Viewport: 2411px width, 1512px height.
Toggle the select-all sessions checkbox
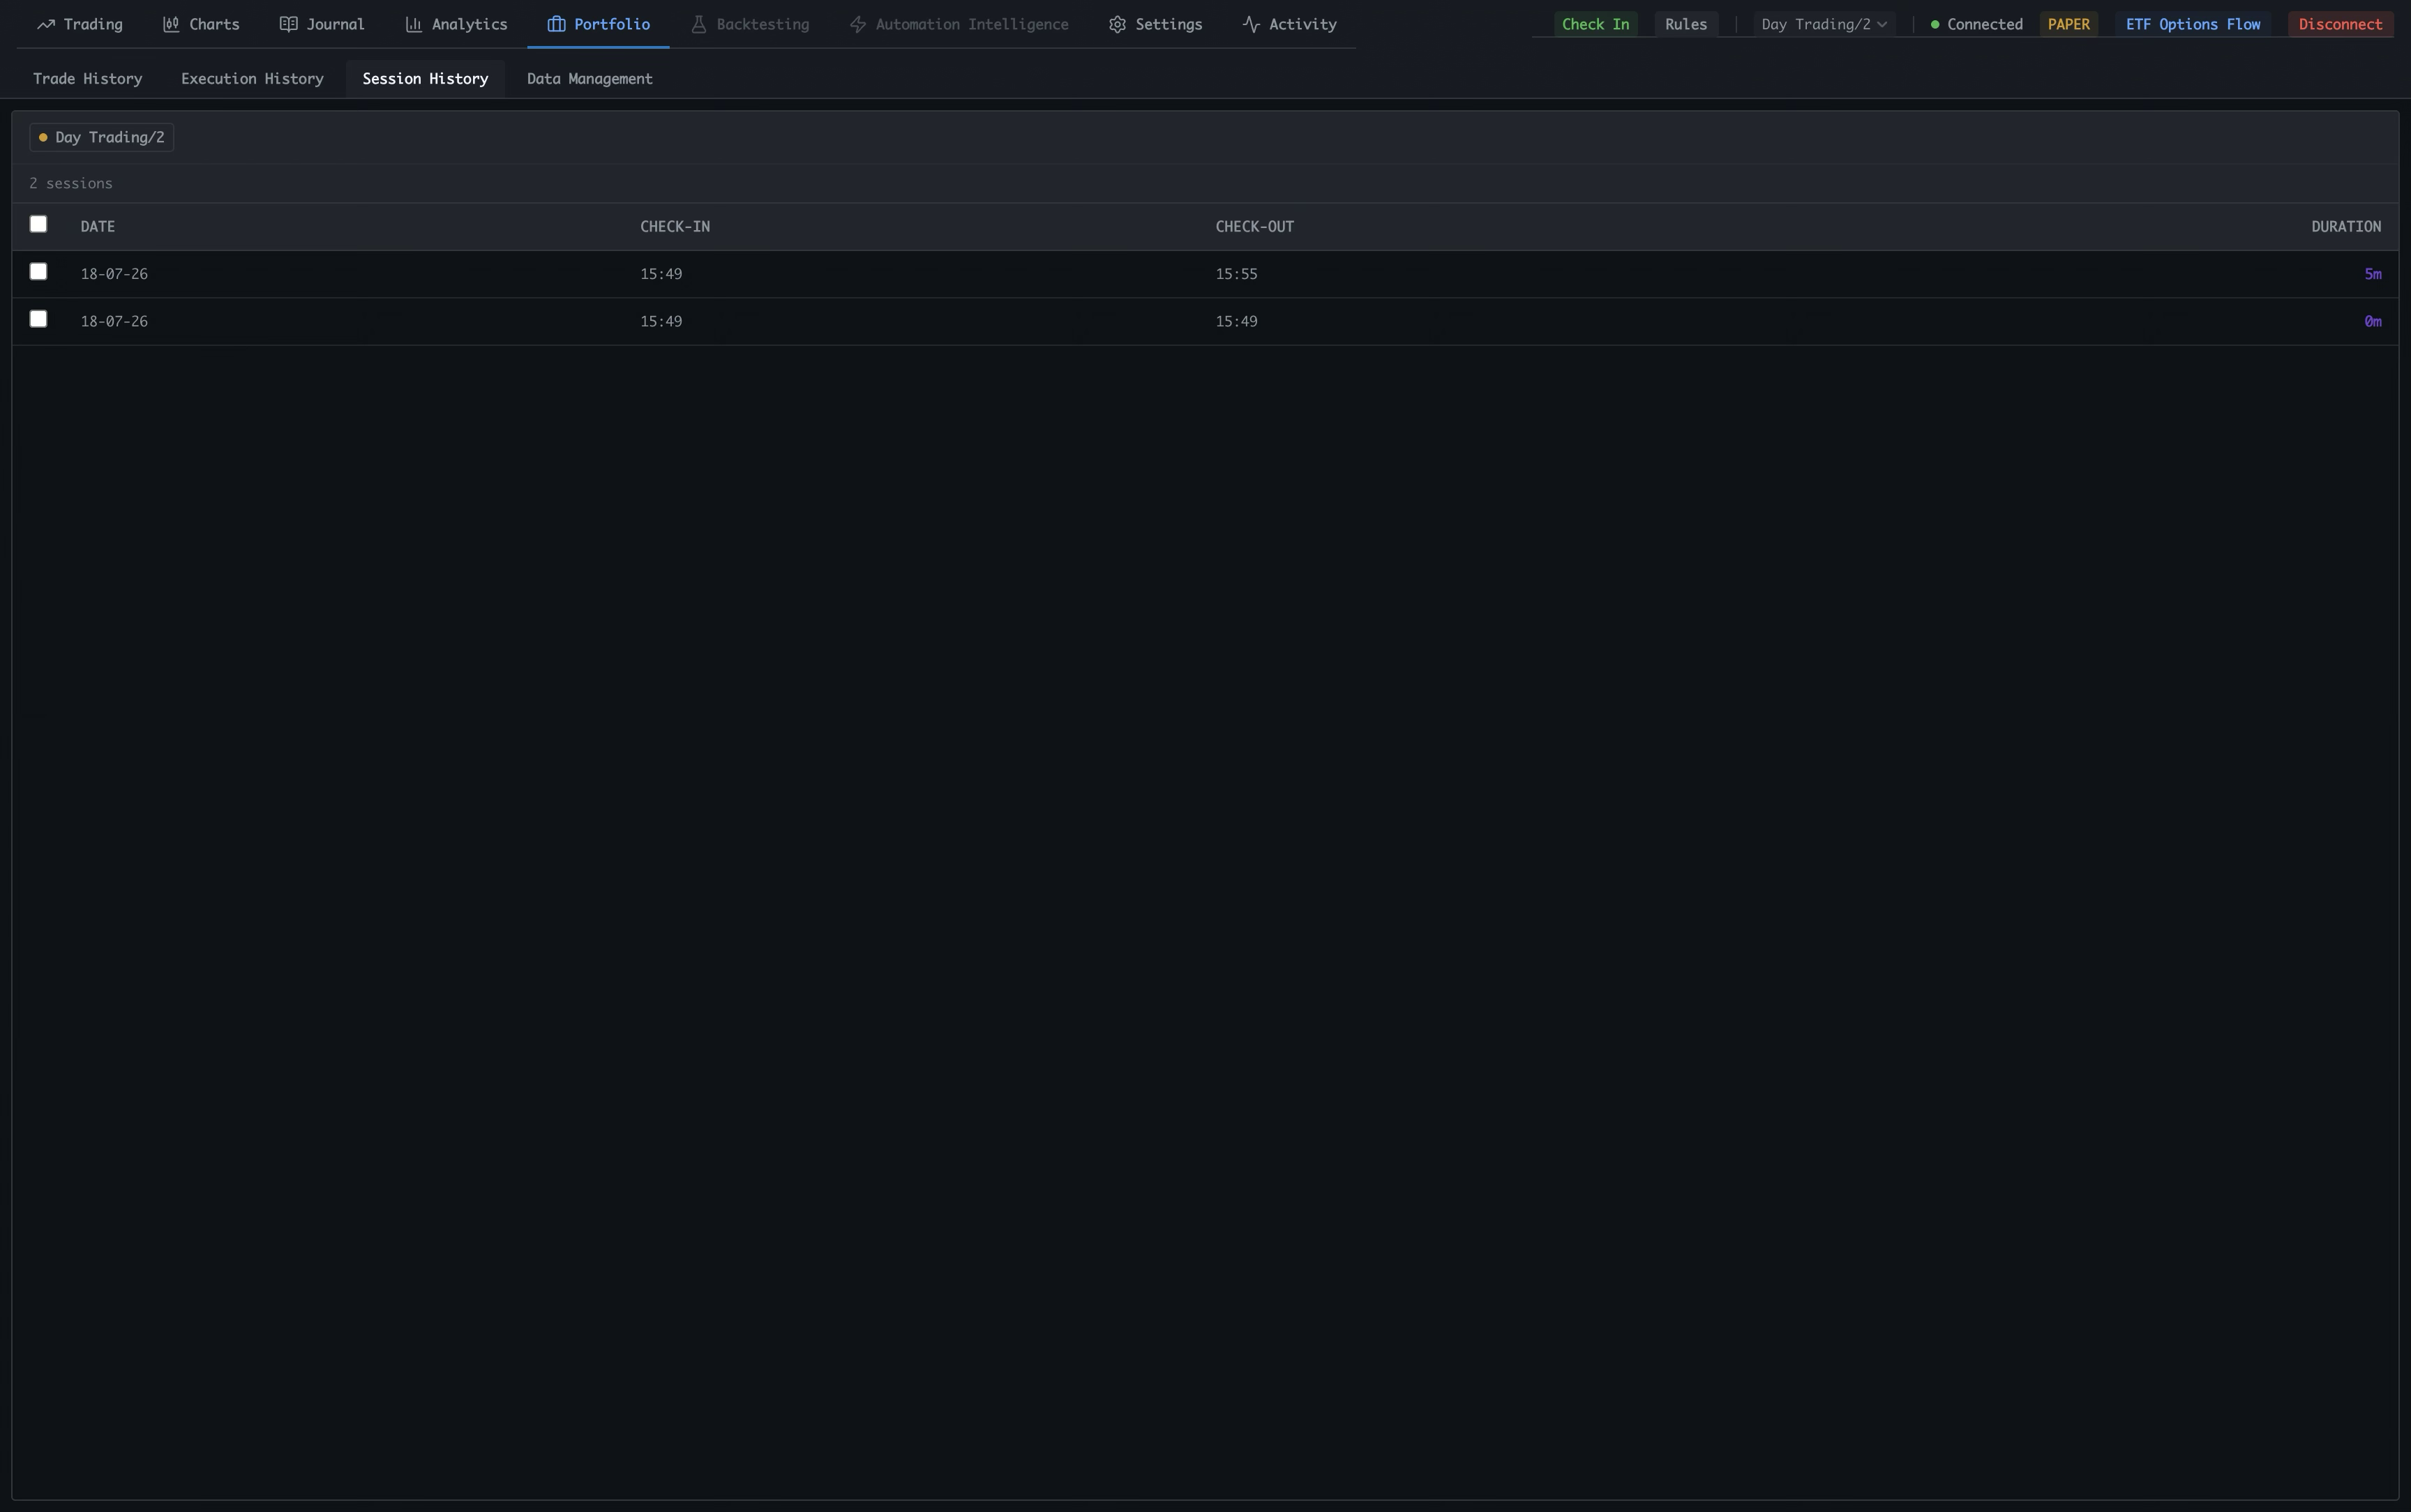[x=38, y=224]
